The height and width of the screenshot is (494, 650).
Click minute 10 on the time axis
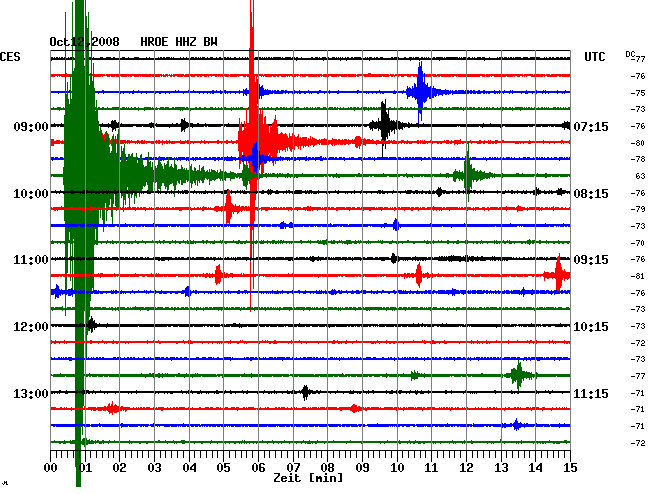tap(397, 468)
